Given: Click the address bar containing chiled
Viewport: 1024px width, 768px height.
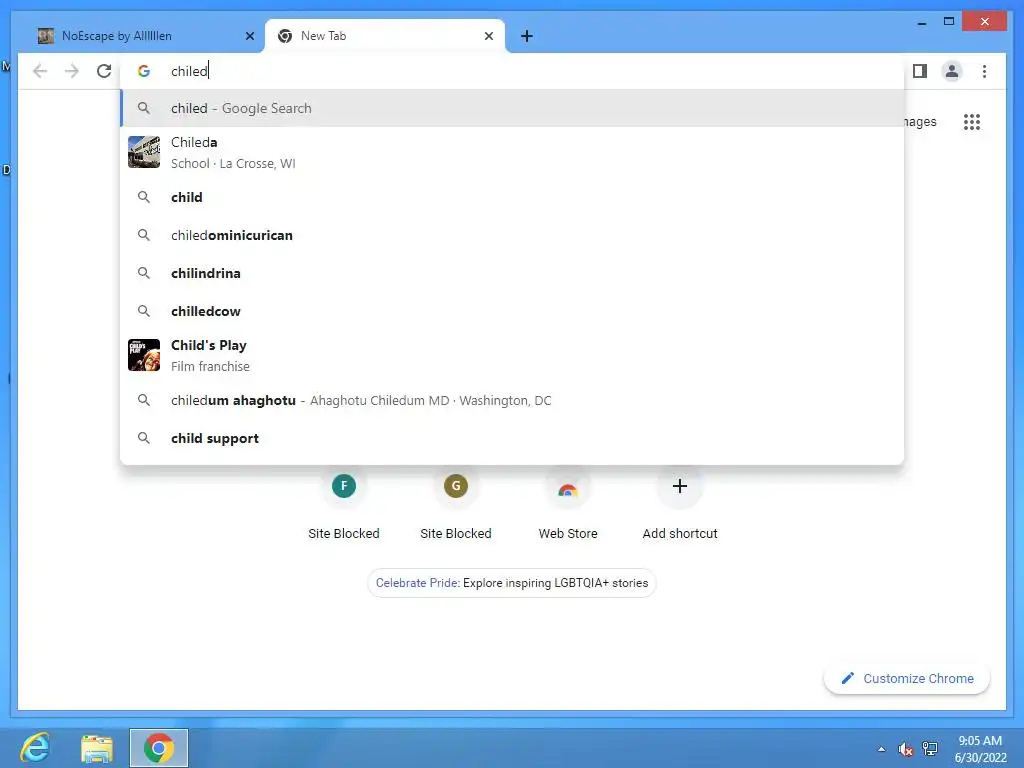Looking at the screenshot, I should [512, 71].
